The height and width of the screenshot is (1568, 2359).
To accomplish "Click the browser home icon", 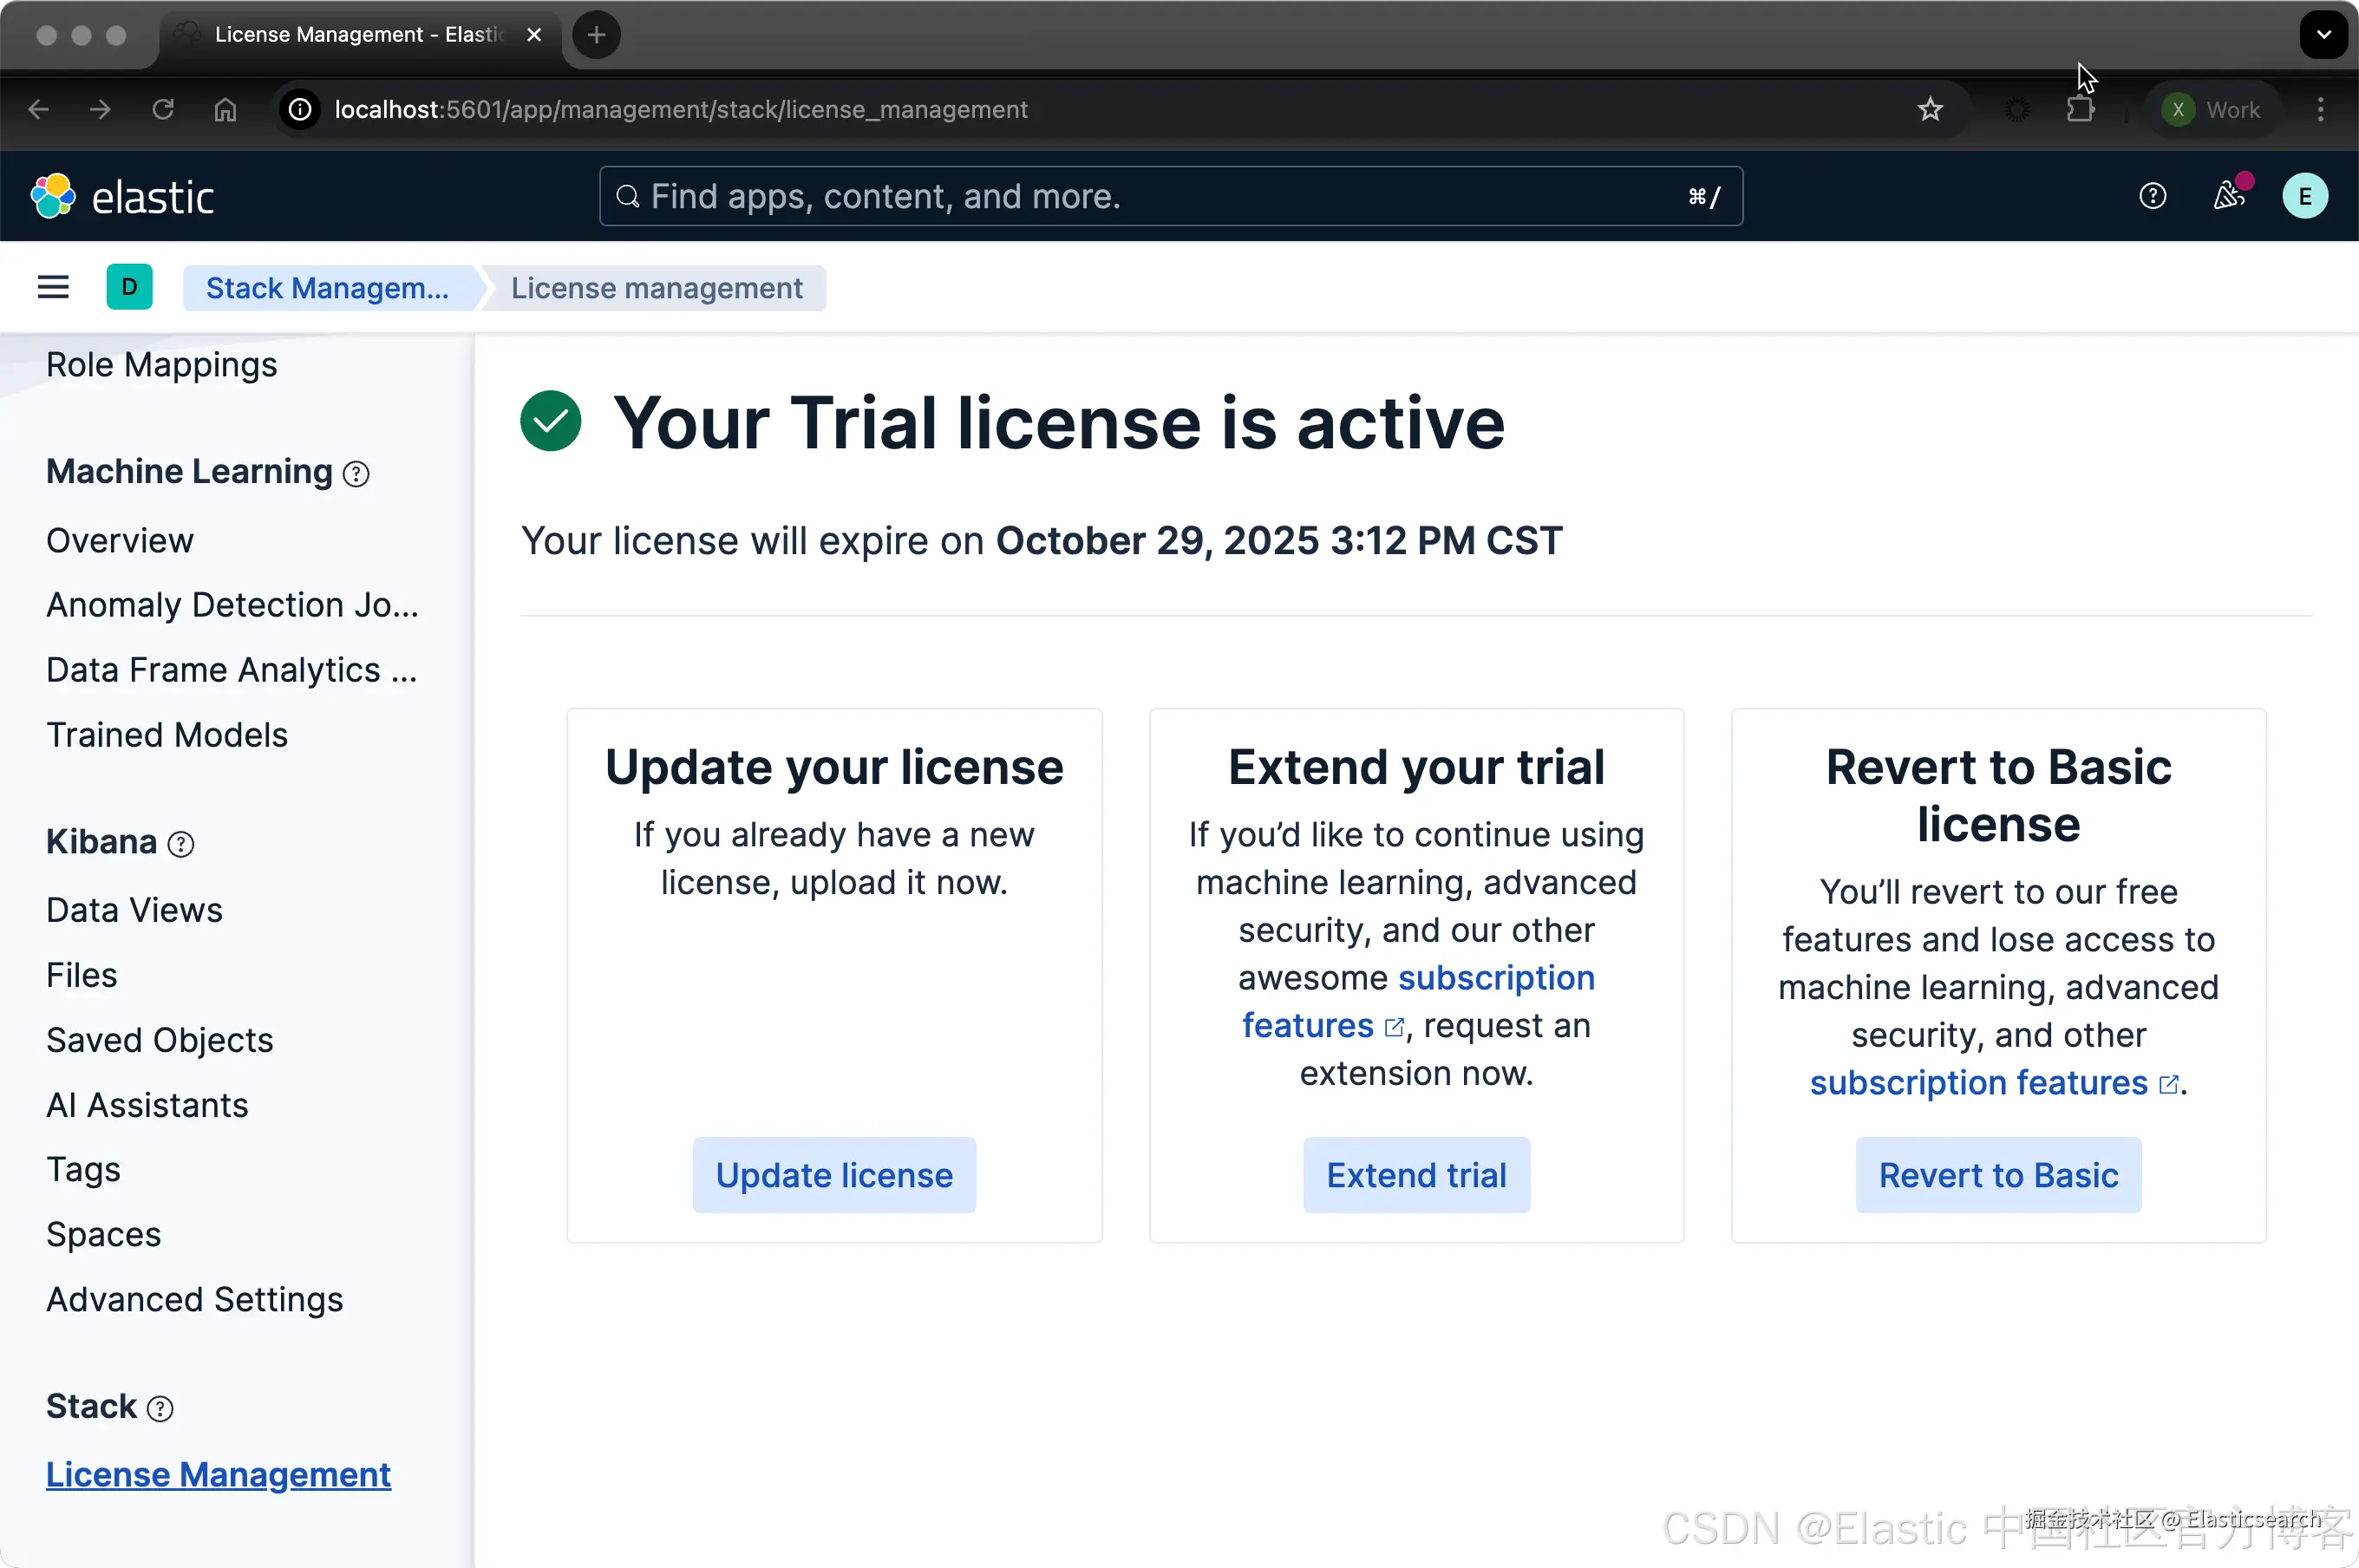I will click(x=226, y=109).
